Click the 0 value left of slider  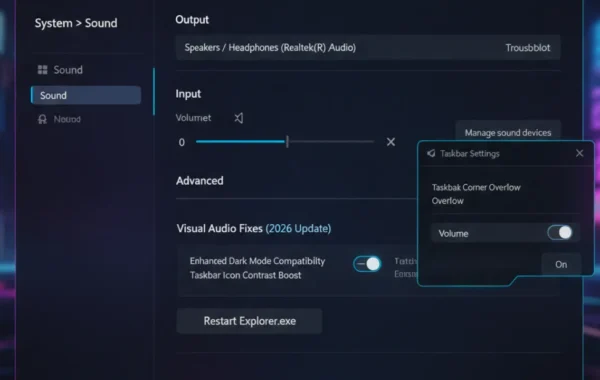tap(182, 142)
